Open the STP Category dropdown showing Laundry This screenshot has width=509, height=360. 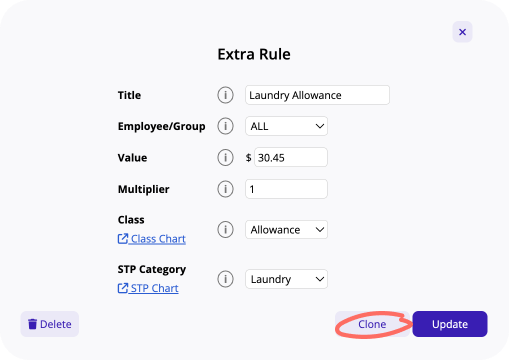tap(287, 279)
